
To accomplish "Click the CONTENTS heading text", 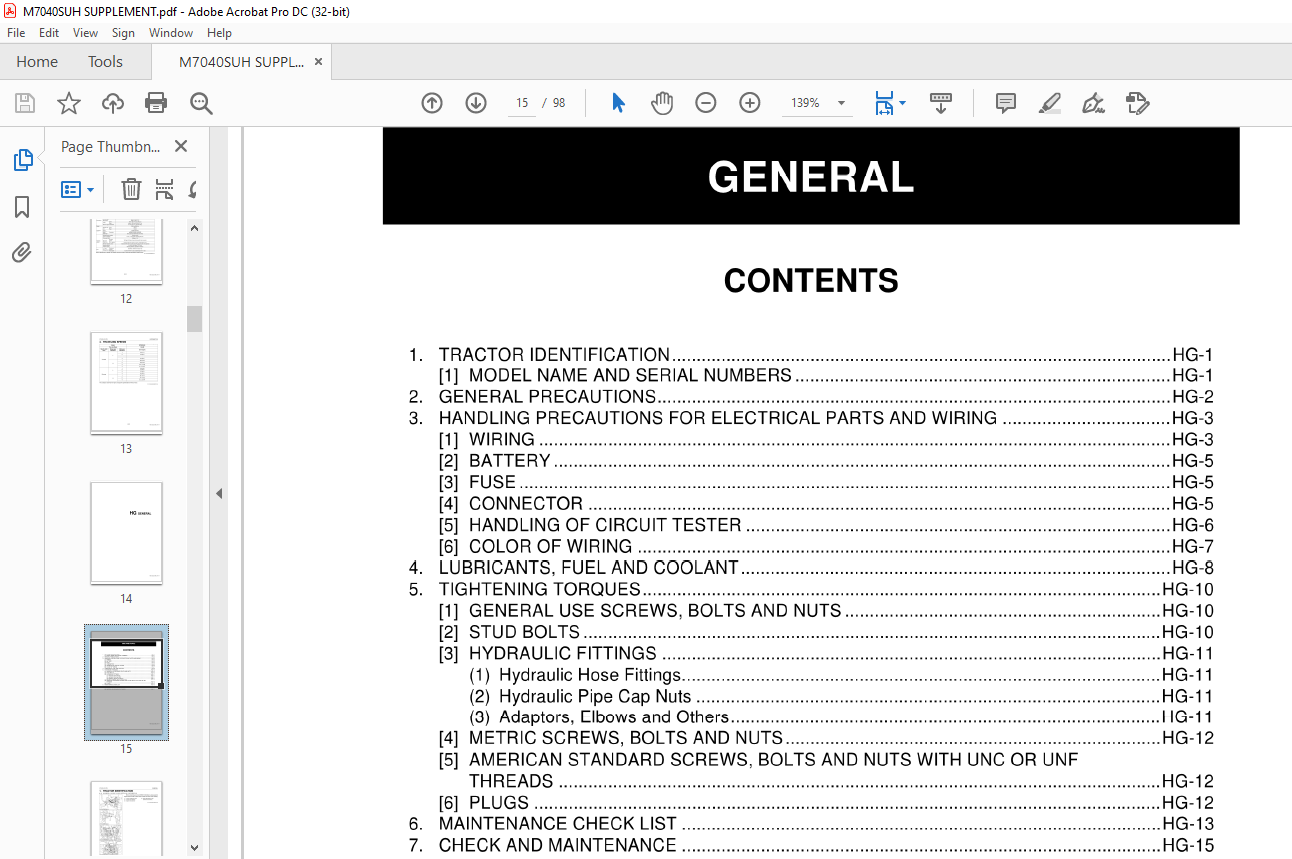I will click(811, 281).
